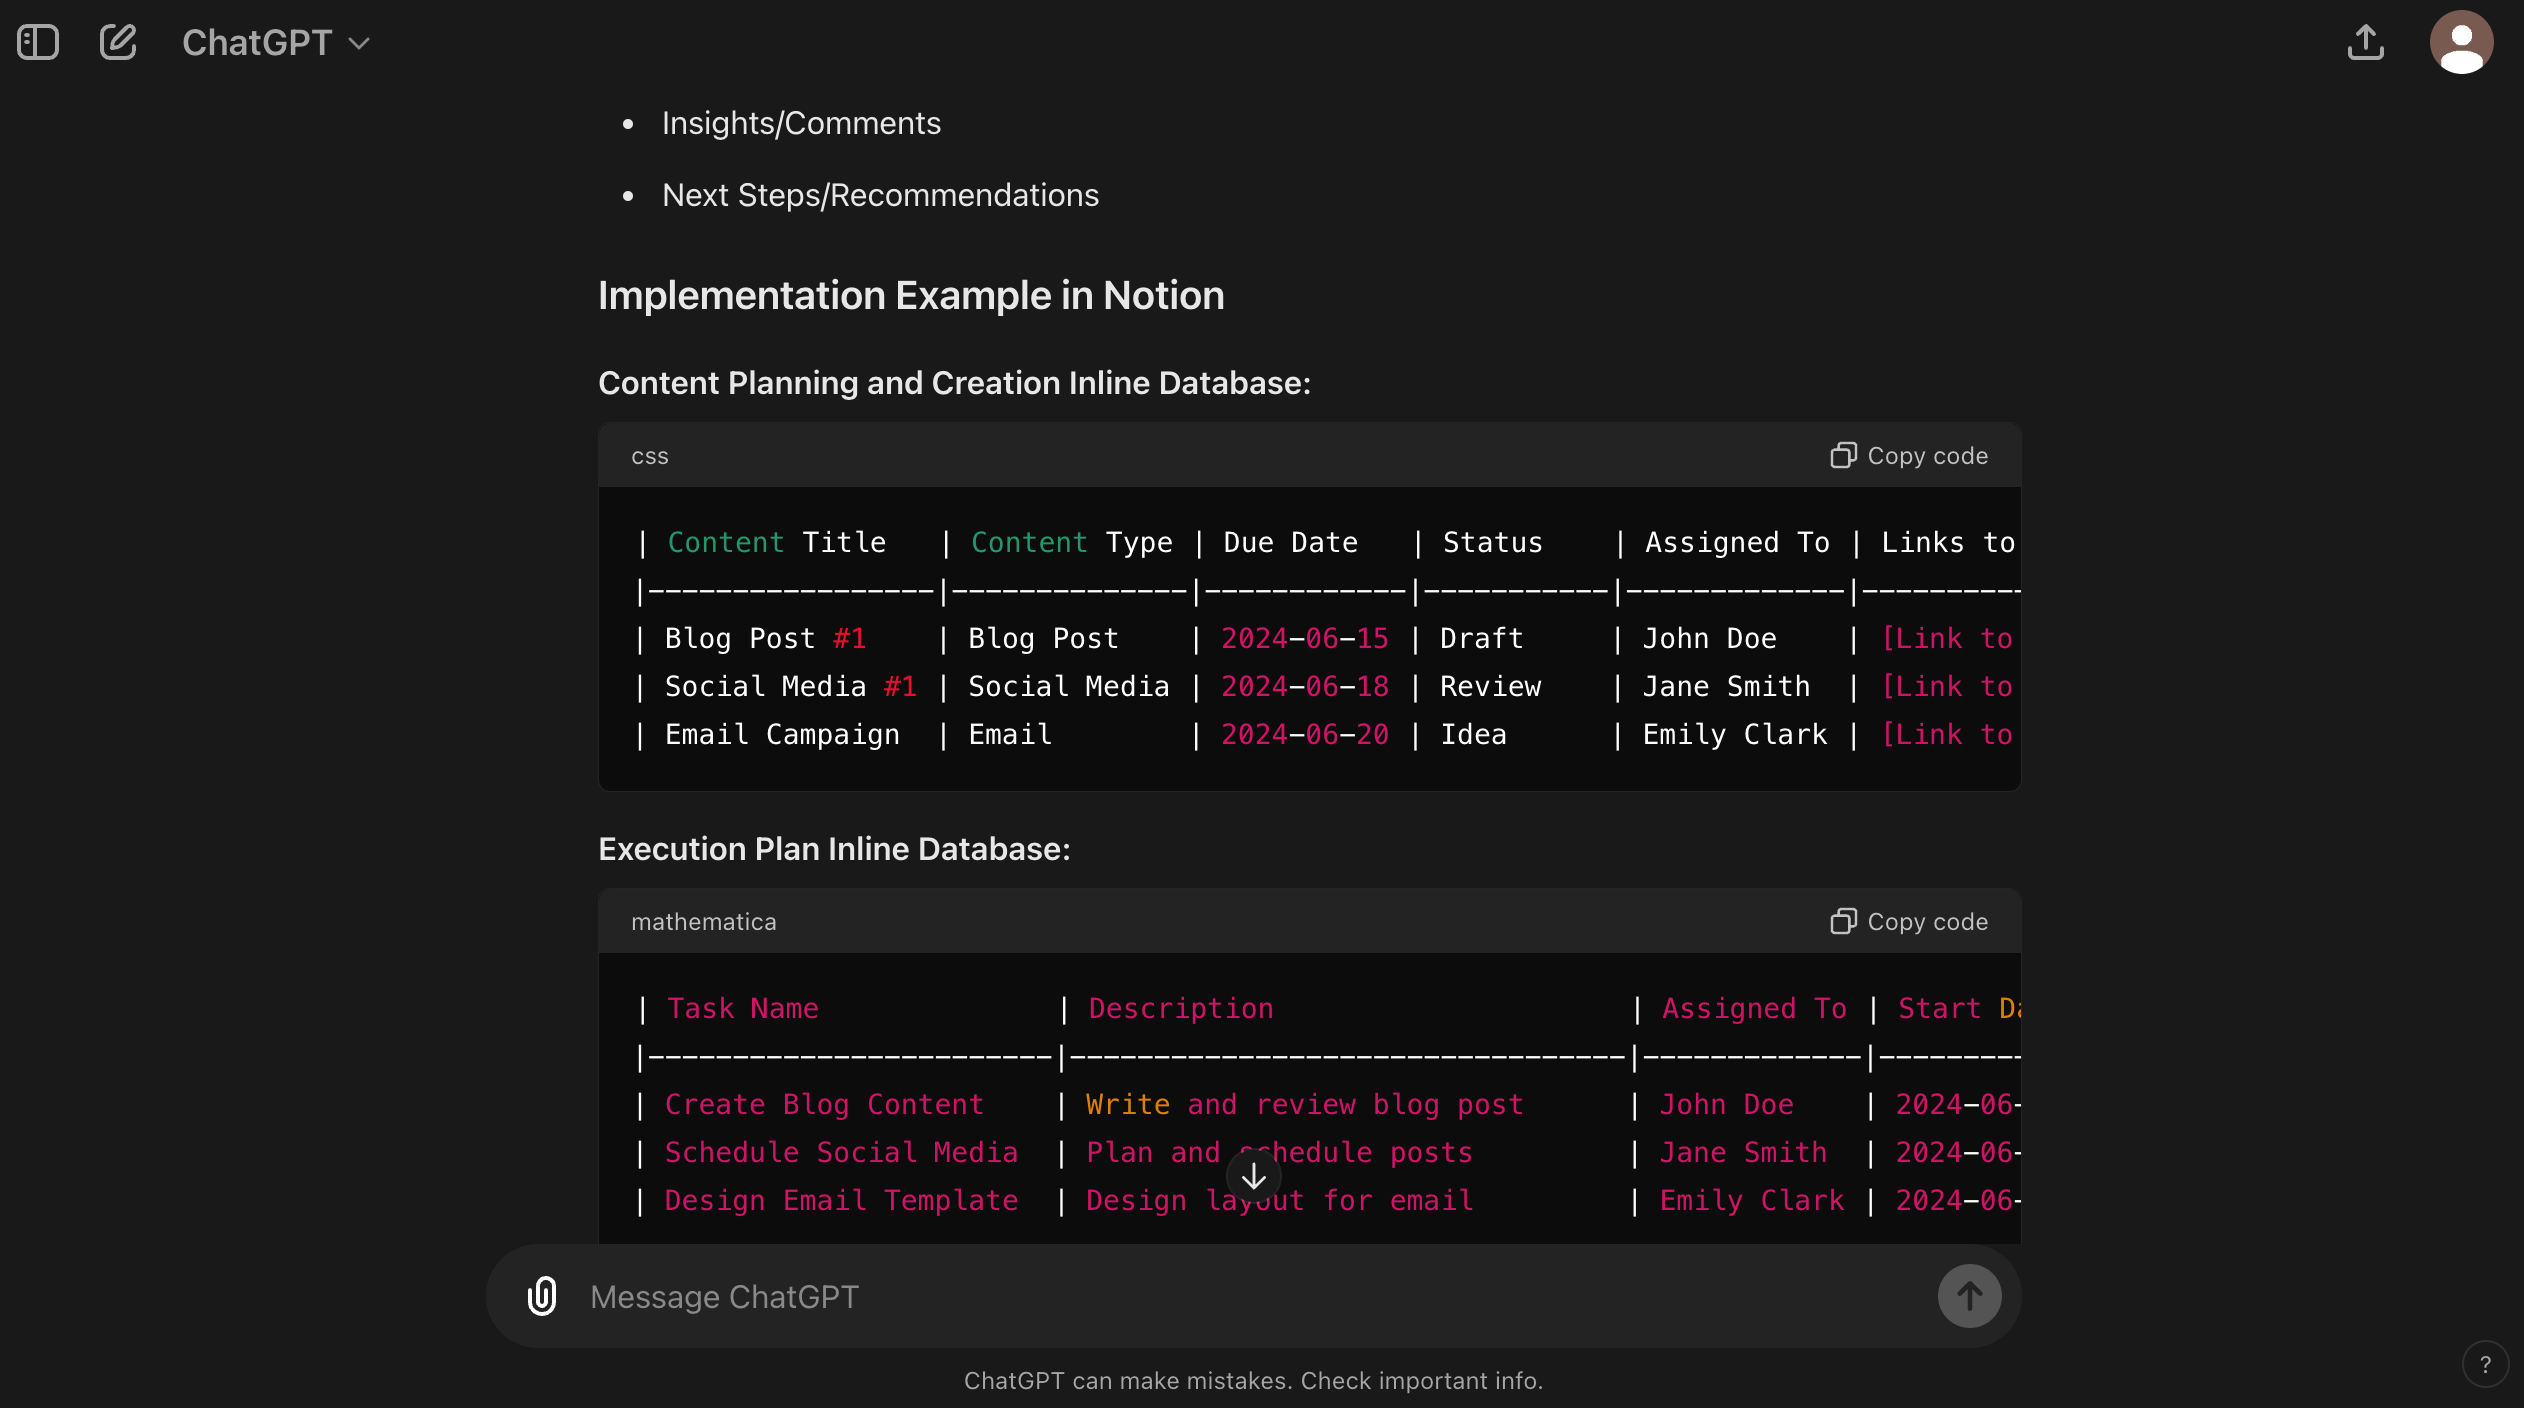Open the help question mark button
Screen dimensions: 2524x1408
click(x=2485, y=1365)
